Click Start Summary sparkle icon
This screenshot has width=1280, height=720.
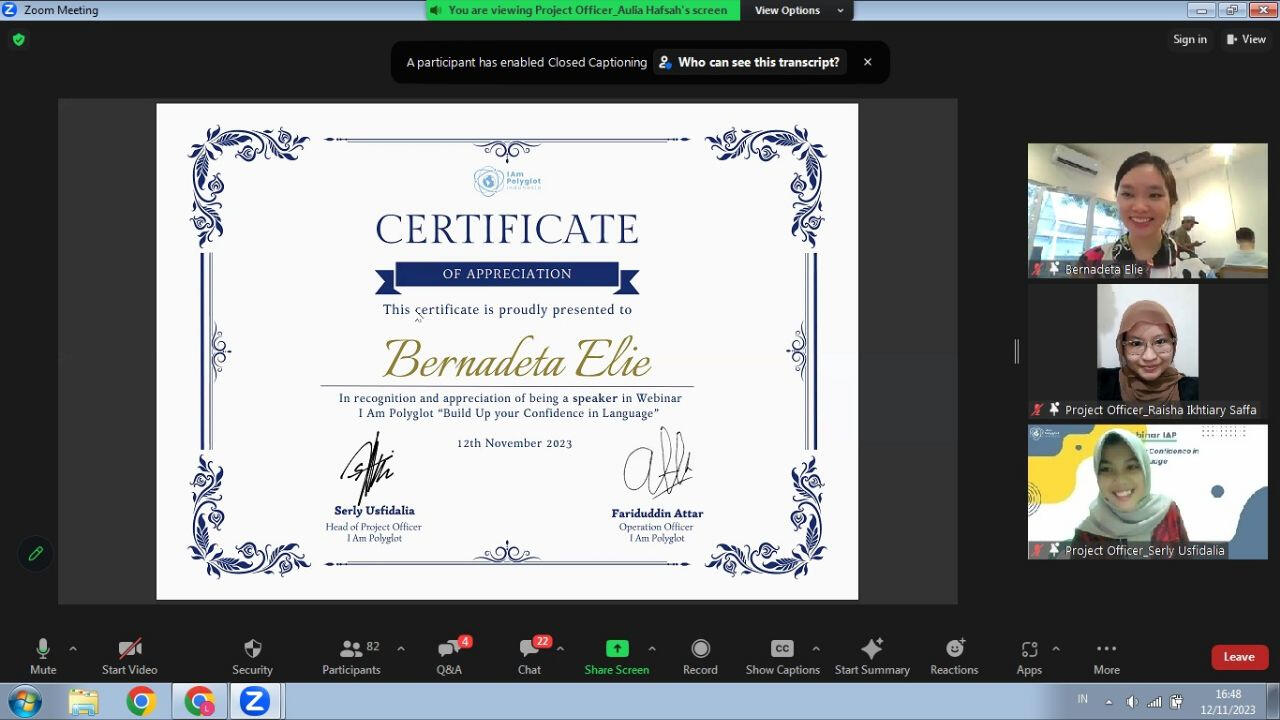pos(872,649)
